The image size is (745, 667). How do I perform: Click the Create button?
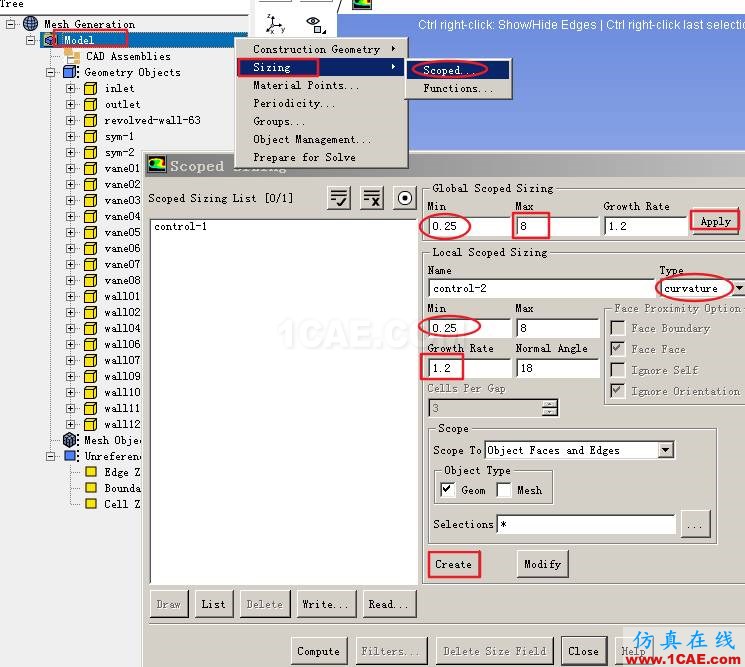click(x=454, y=564)
